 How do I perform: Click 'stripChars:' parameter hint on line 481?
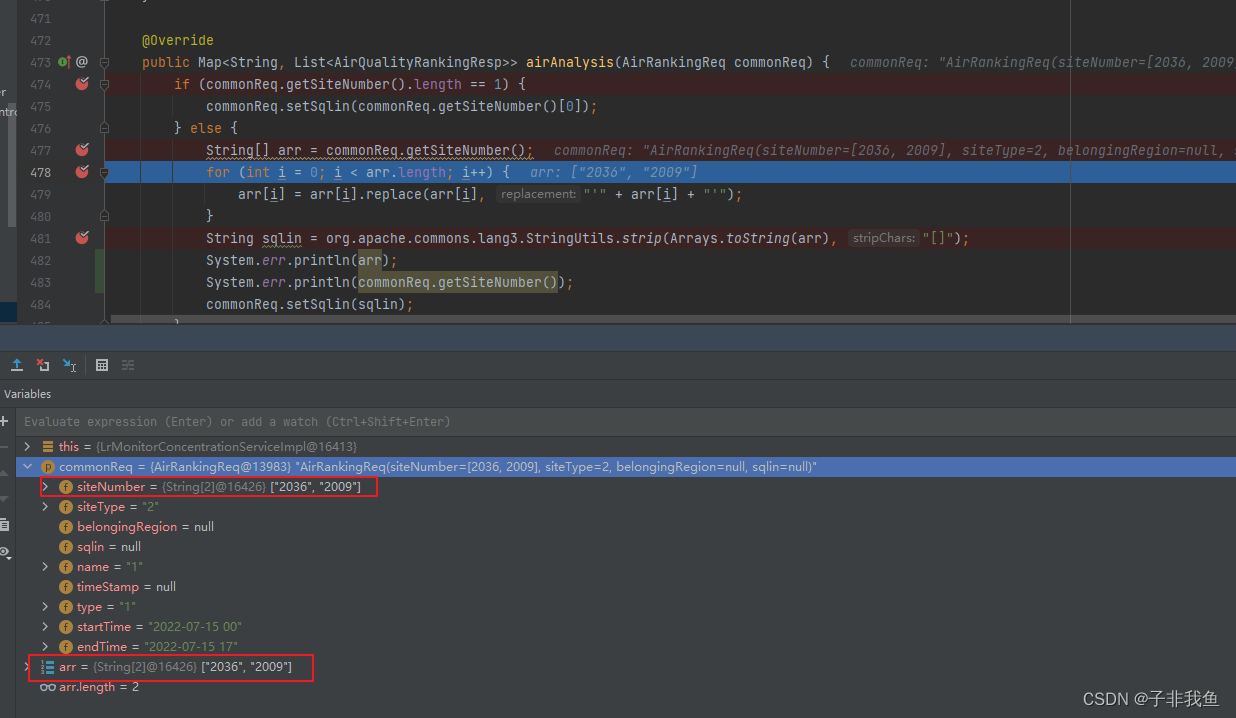tap(884, 238)
